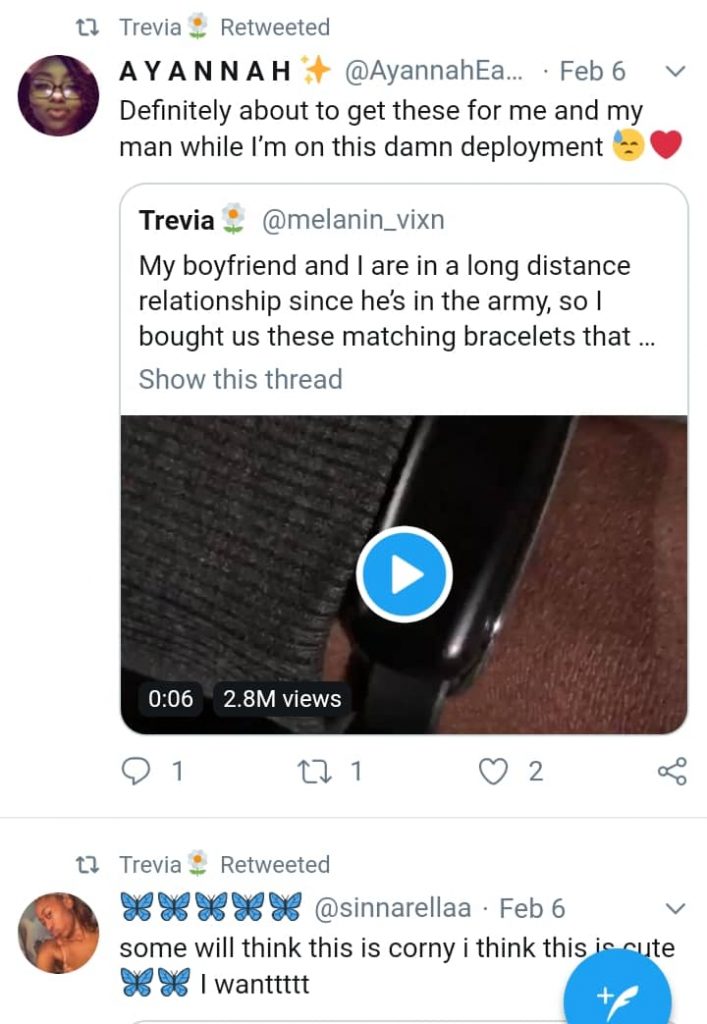The height and width of the screenshot is (1024, 707).
Task: Open the chevron menu on sinnarellaa's tweet
Action: coord(675,909)
